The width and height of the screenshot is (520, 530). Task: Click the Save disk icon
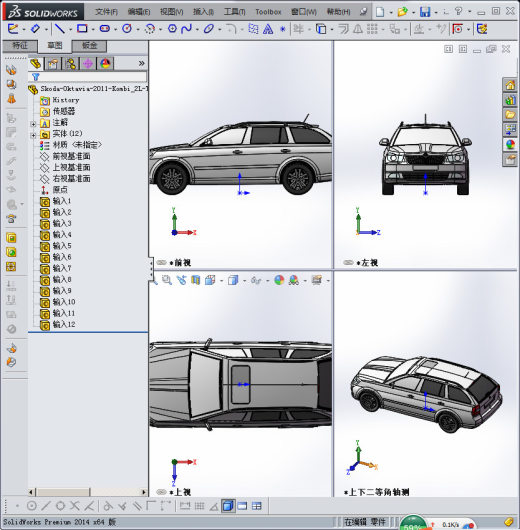pos(425,12)
